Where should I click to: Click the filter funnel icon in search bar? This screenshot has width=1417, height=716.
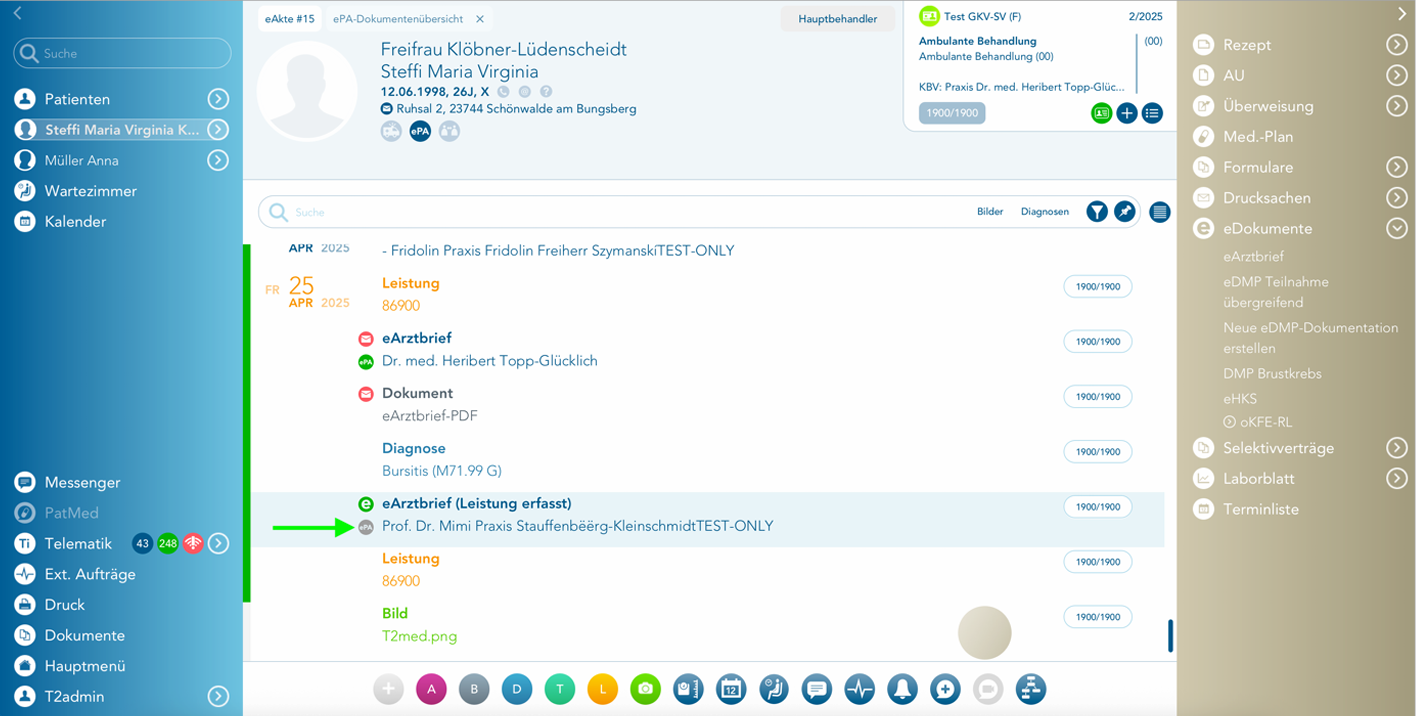click(1097, 212)
